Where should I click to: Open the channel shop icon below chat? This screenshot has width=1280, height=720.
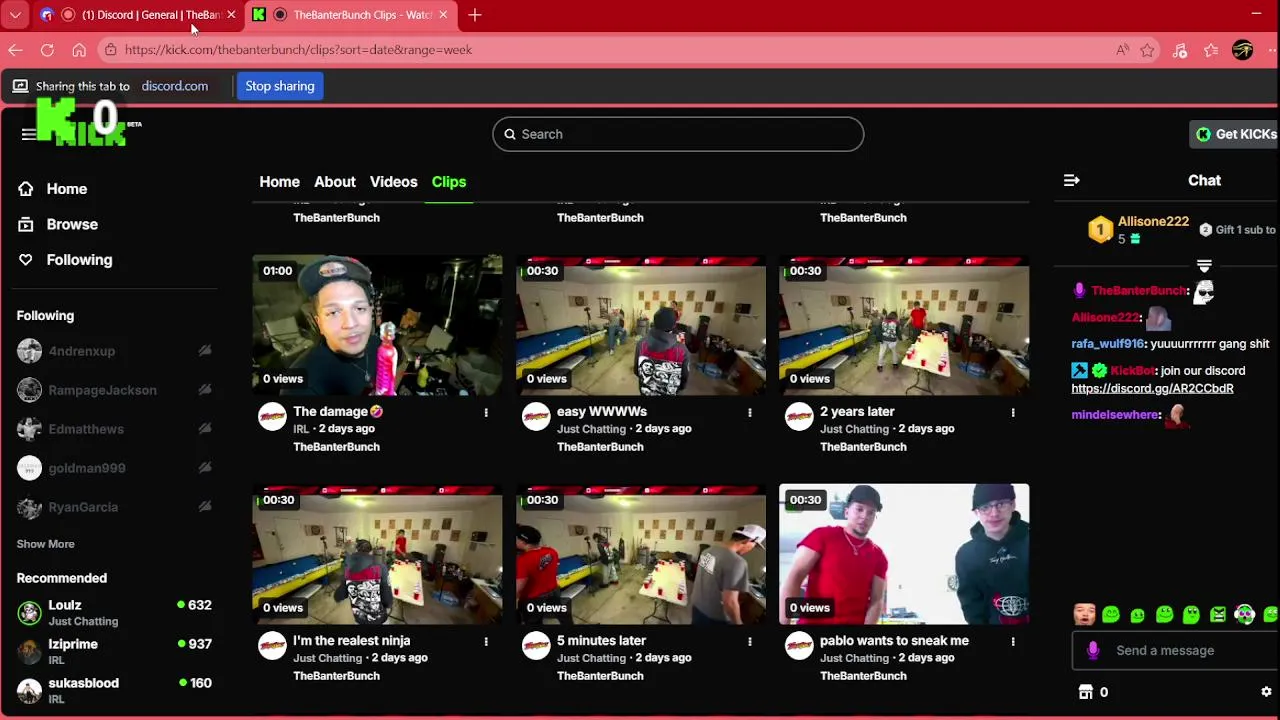(1086, 692)
